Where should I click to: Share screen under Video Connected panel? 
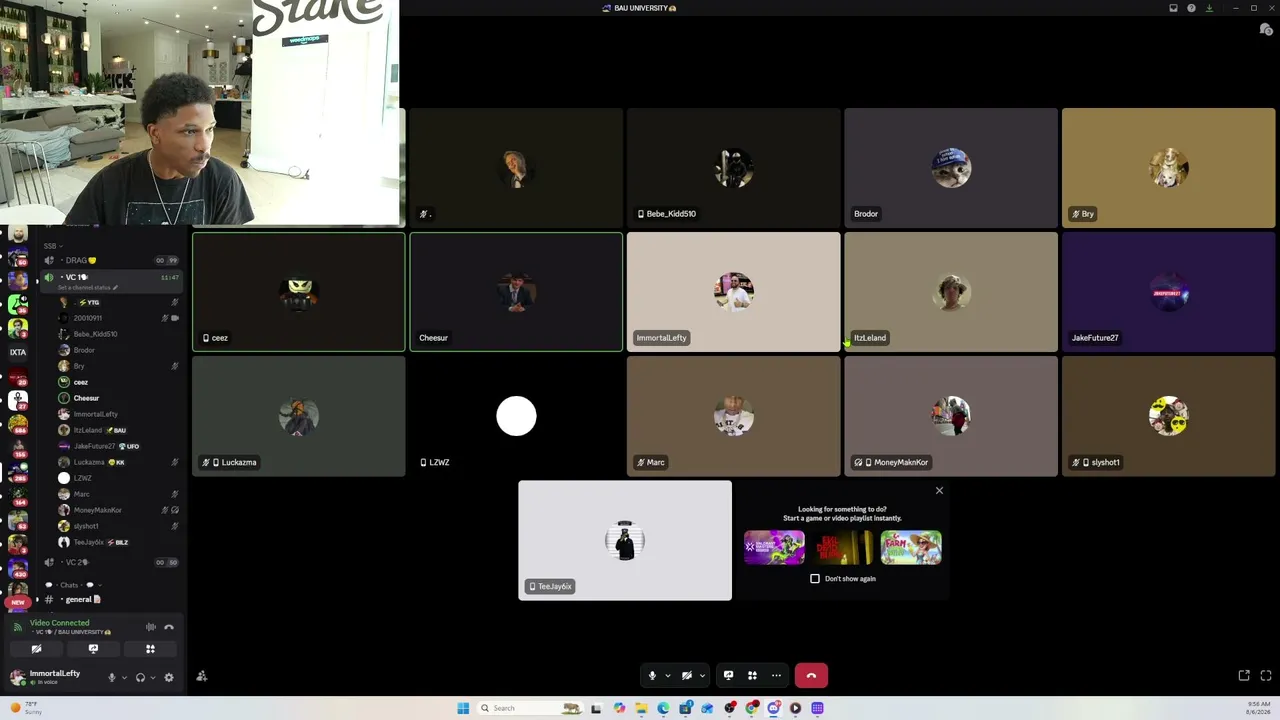pos(93,649)
